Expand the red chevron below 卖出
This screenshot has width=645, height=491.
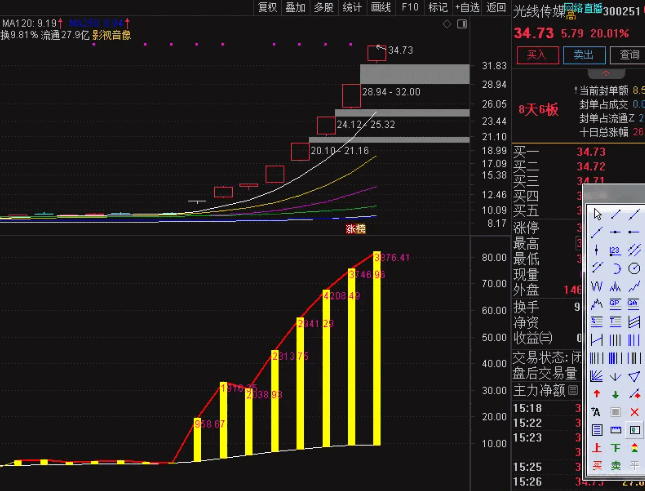606,74
